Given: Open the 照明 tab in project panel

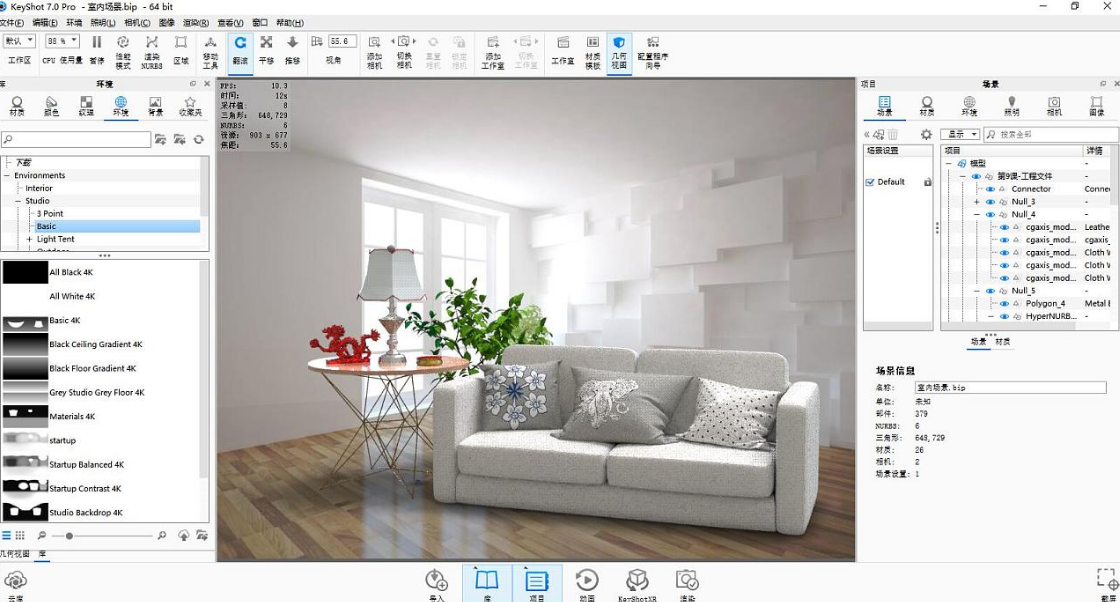Looking at the screenshot, I should pos(1011,106).
